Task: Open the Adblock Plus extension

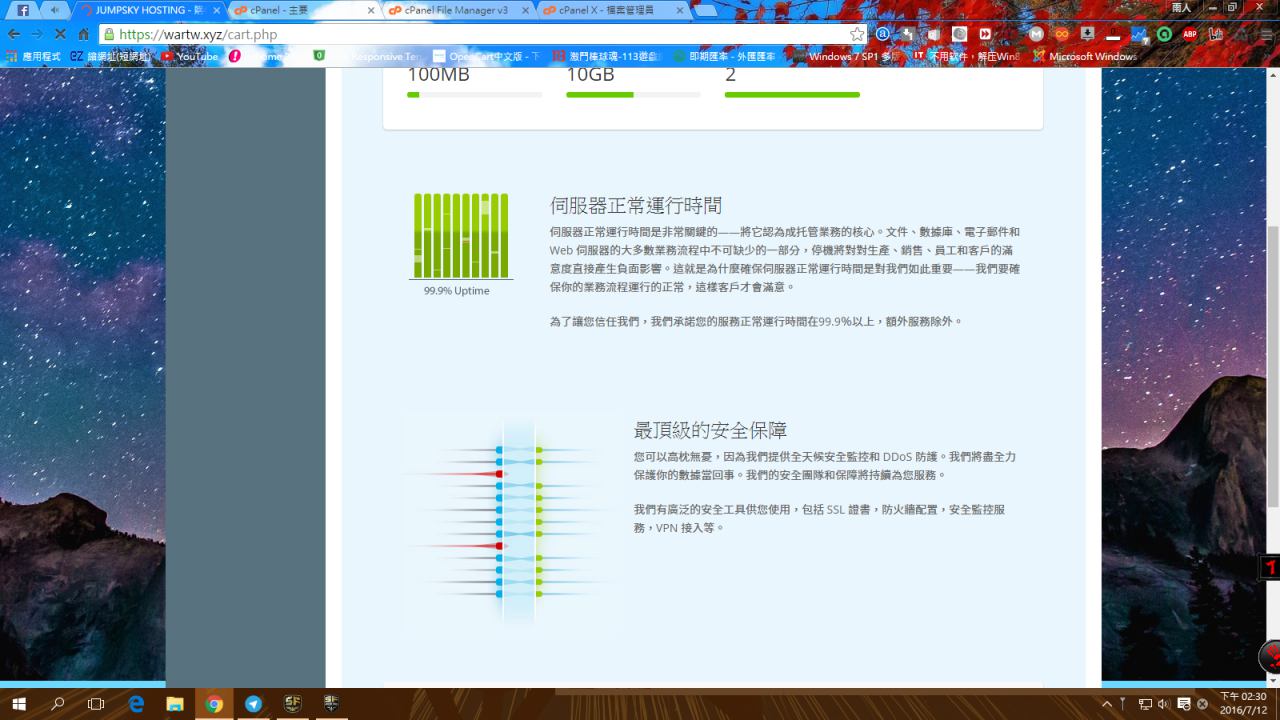Action: click(x=1190, y=34)
